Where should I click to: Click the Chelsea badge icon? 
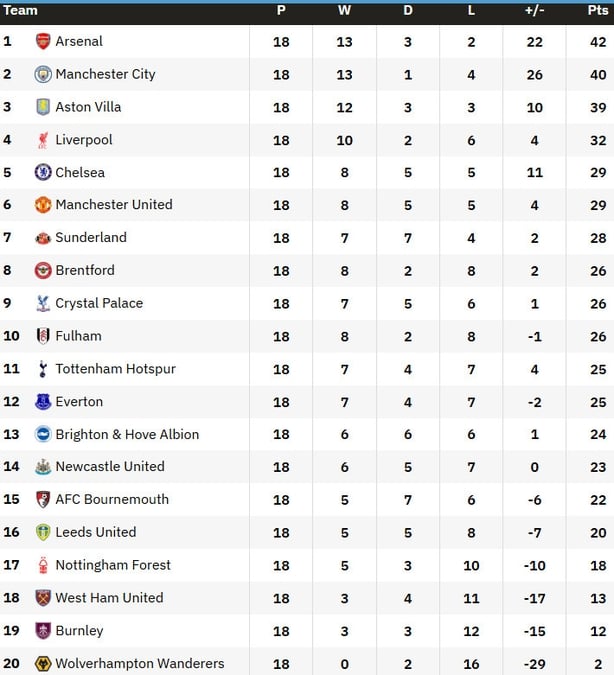(43, 172)
